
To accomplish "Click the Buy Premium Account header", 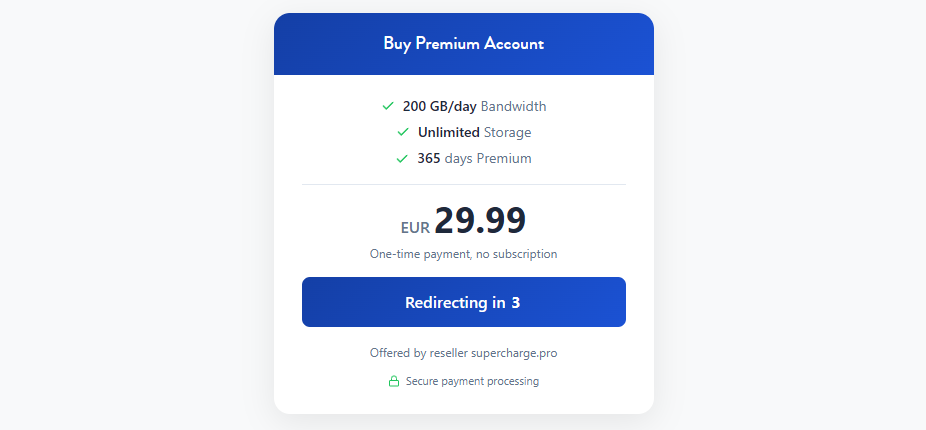I will [x=463, y=44].
